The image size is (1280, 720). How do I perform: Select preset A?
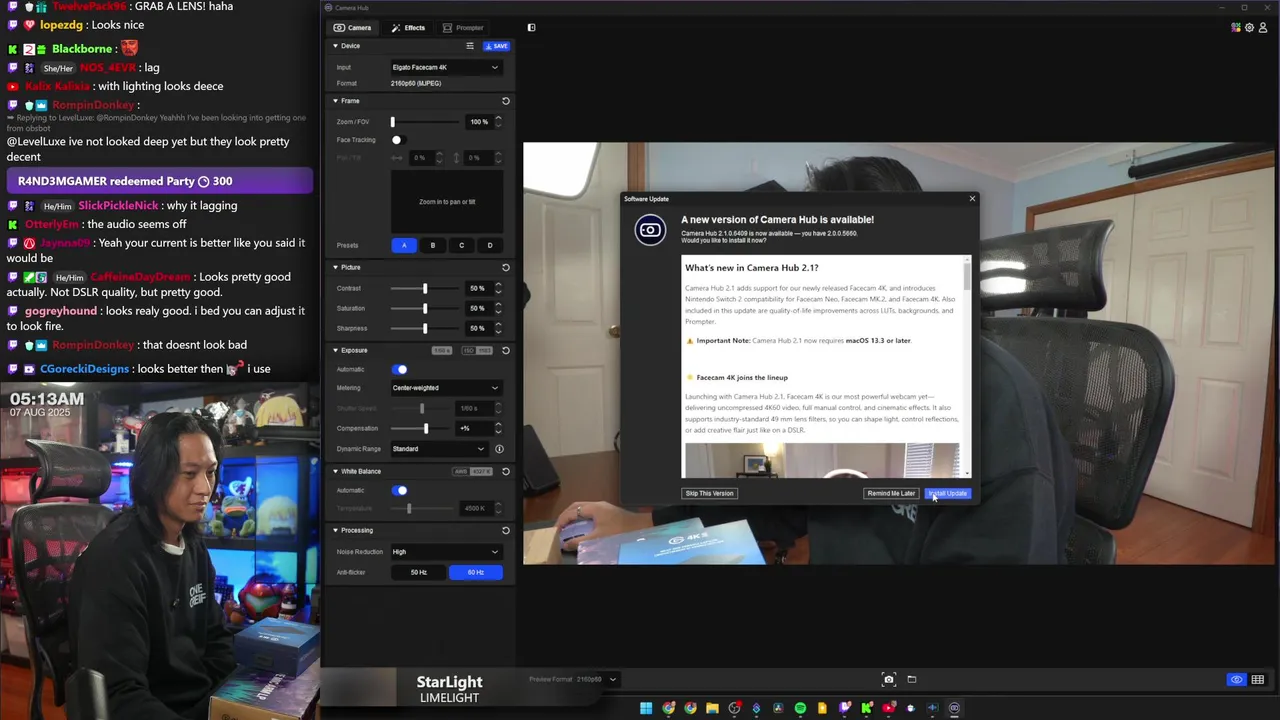[x=404, y=246]
